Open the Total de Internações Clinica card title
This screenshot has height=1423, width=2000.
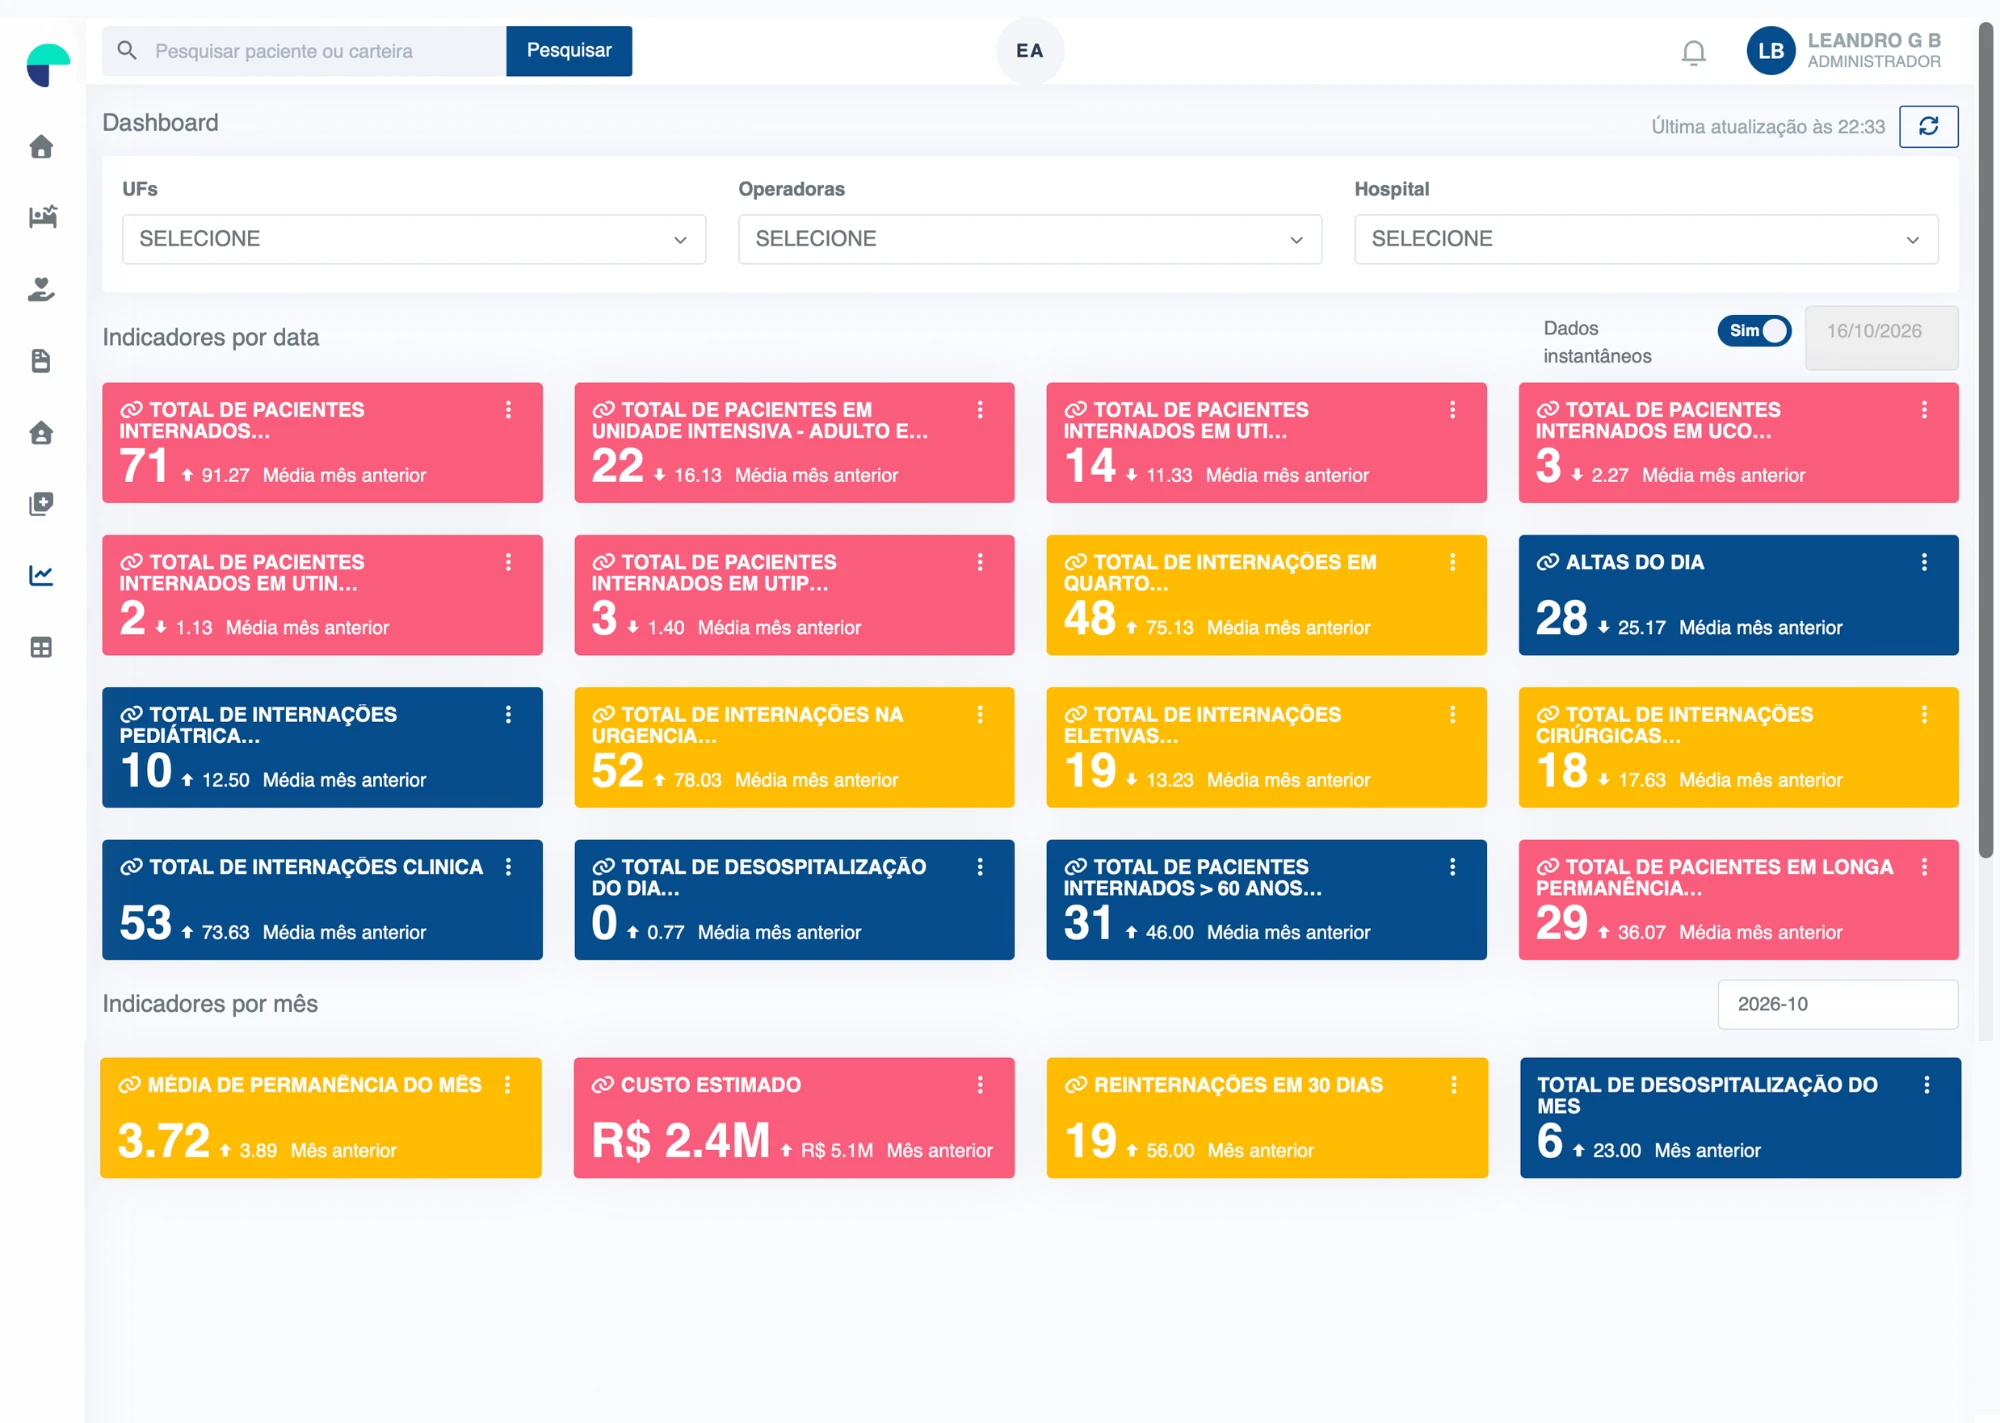[316, 867]
